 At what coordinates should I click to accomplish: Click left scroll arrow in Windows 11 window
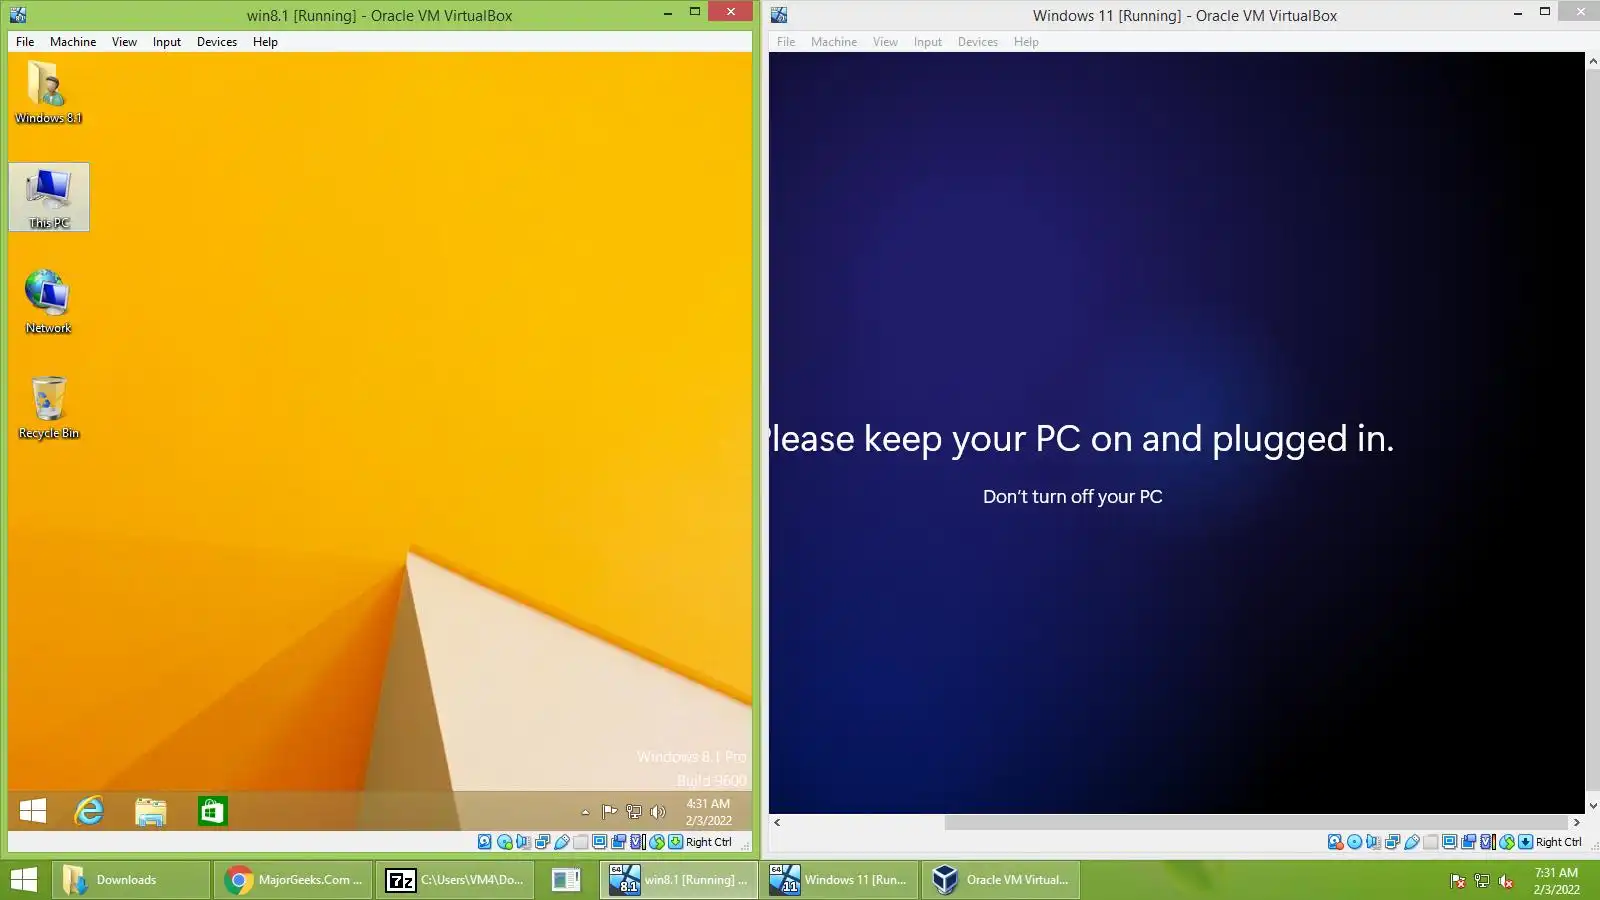pos(777,822)
